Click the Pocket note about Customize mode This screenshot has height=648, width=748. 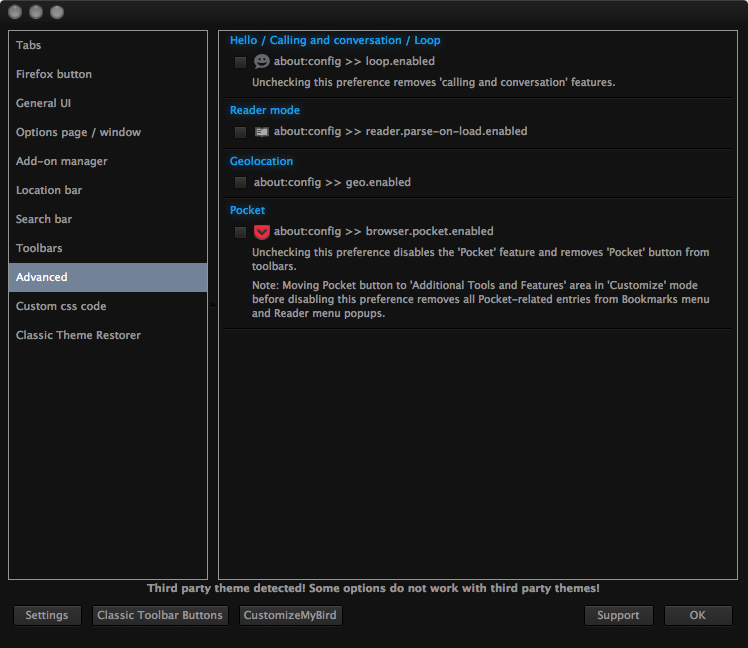[x=480, y=300]
